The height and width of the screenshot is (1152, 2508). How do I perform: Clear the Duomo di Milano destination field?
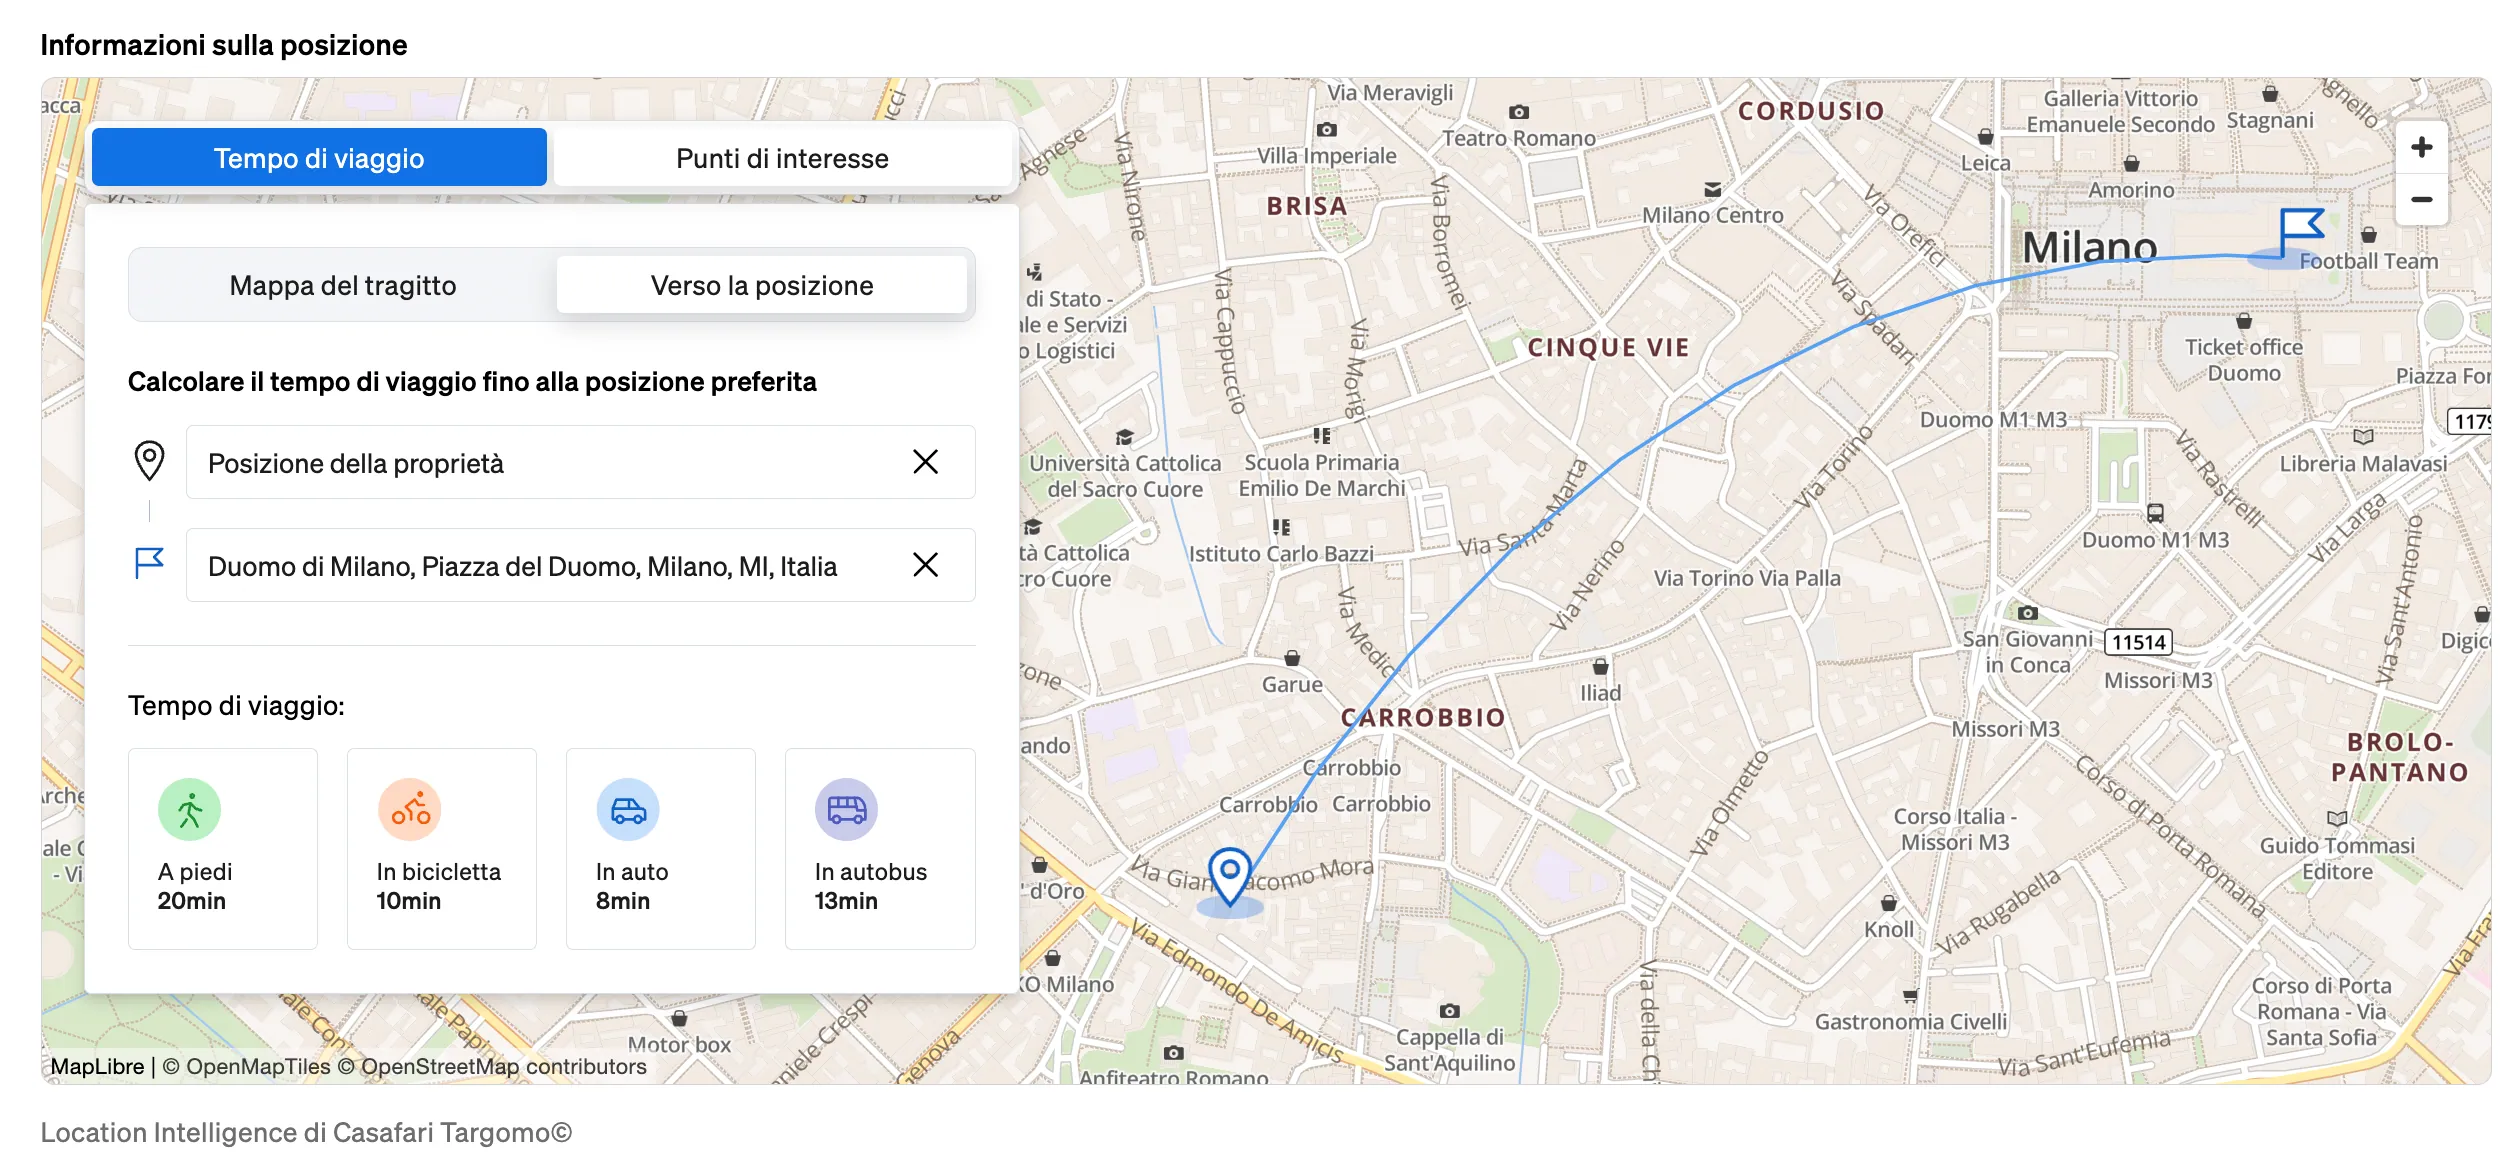tap(925, 565)
